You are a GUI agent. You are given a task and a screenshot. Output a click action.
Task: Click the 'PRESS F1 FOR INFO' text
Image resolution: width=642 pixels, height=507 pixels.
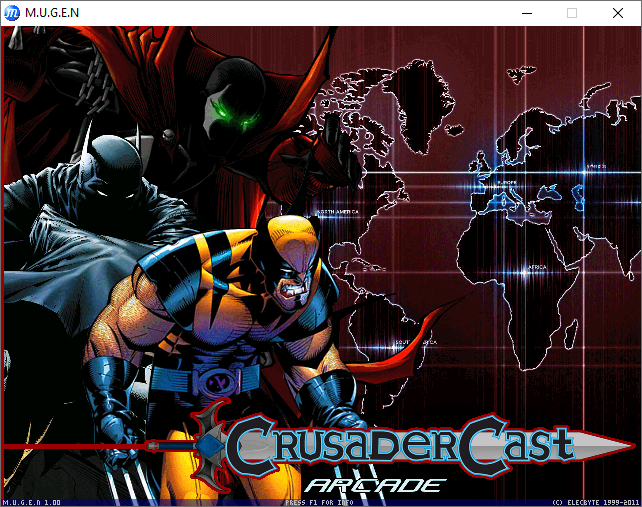click(x=319, y=502)
